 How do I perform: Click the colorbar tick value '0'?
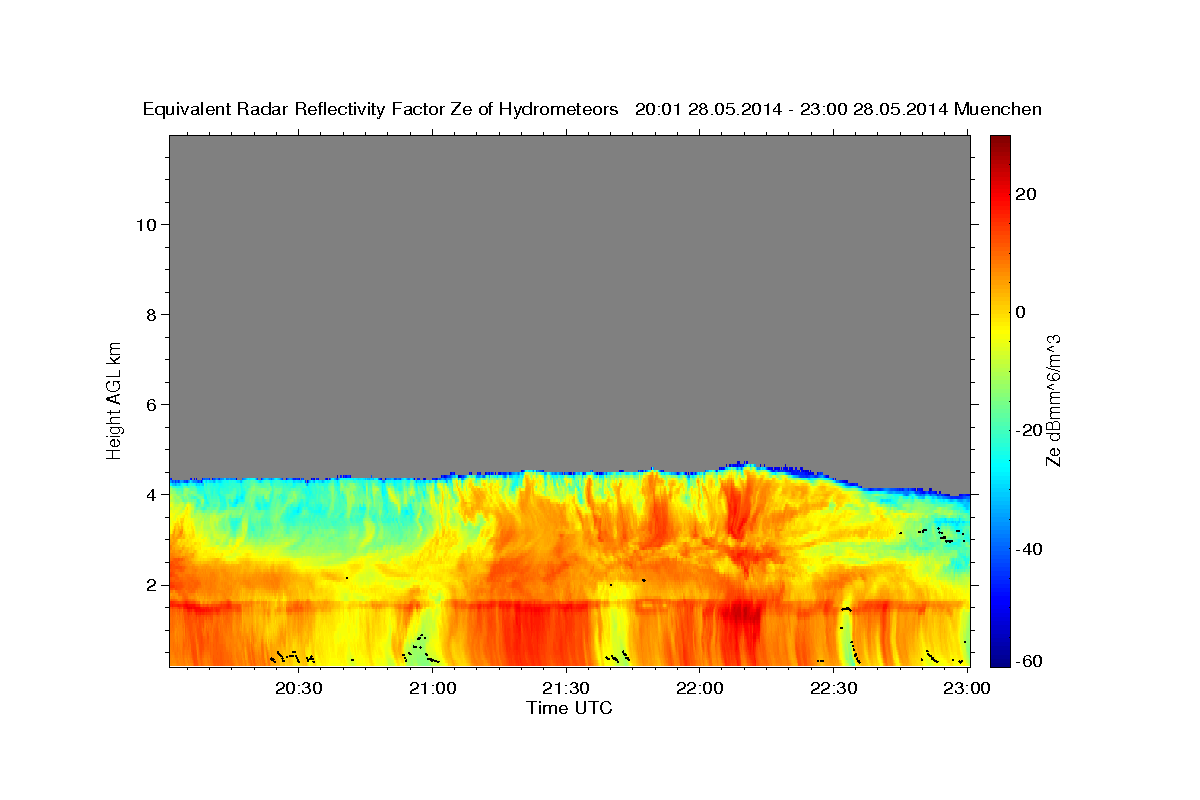coord(1020,312)
